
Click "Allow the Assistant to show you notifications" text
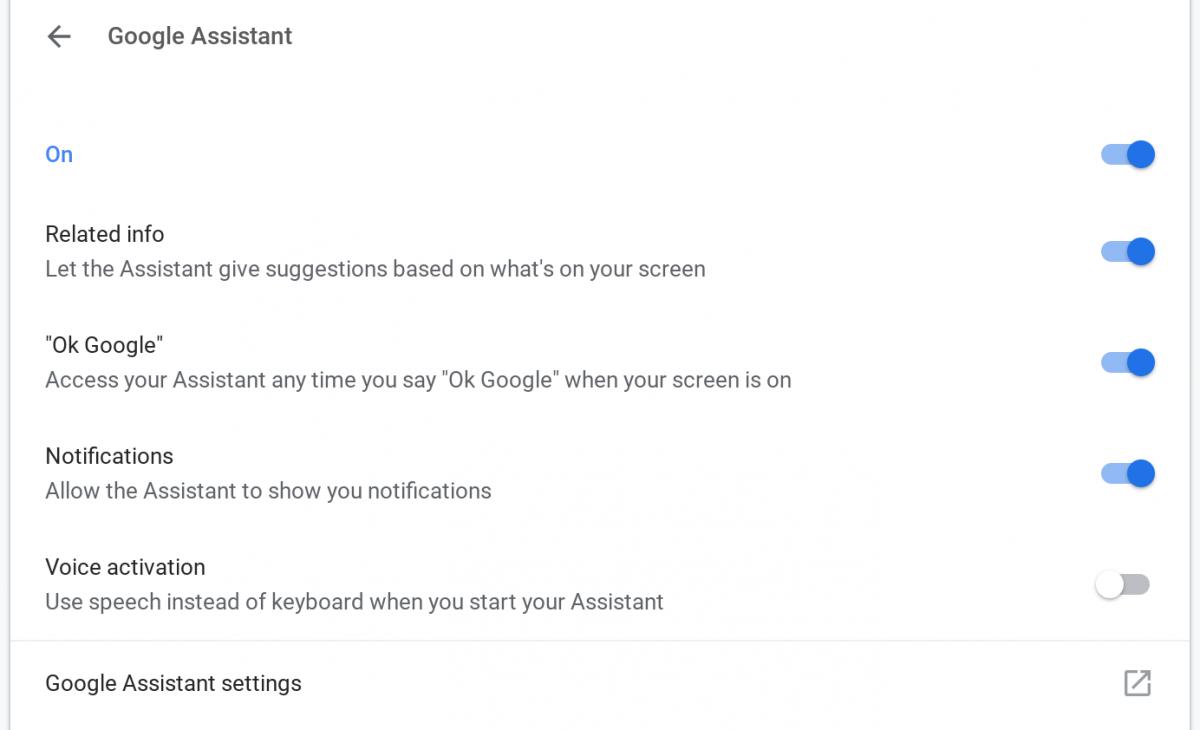click(268, 491)
